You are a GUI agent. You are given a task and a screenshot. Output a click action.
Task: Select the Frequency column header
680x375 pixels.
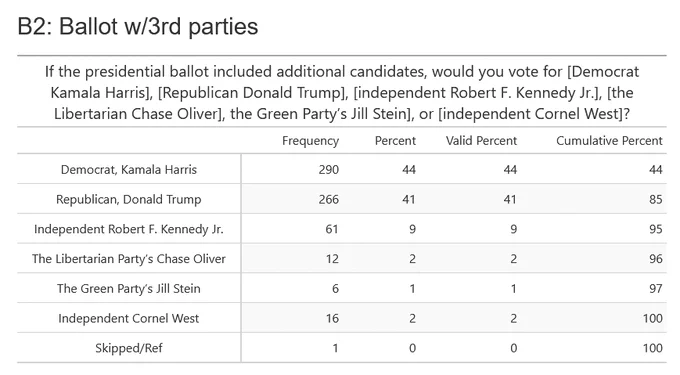tap(310, 141)
